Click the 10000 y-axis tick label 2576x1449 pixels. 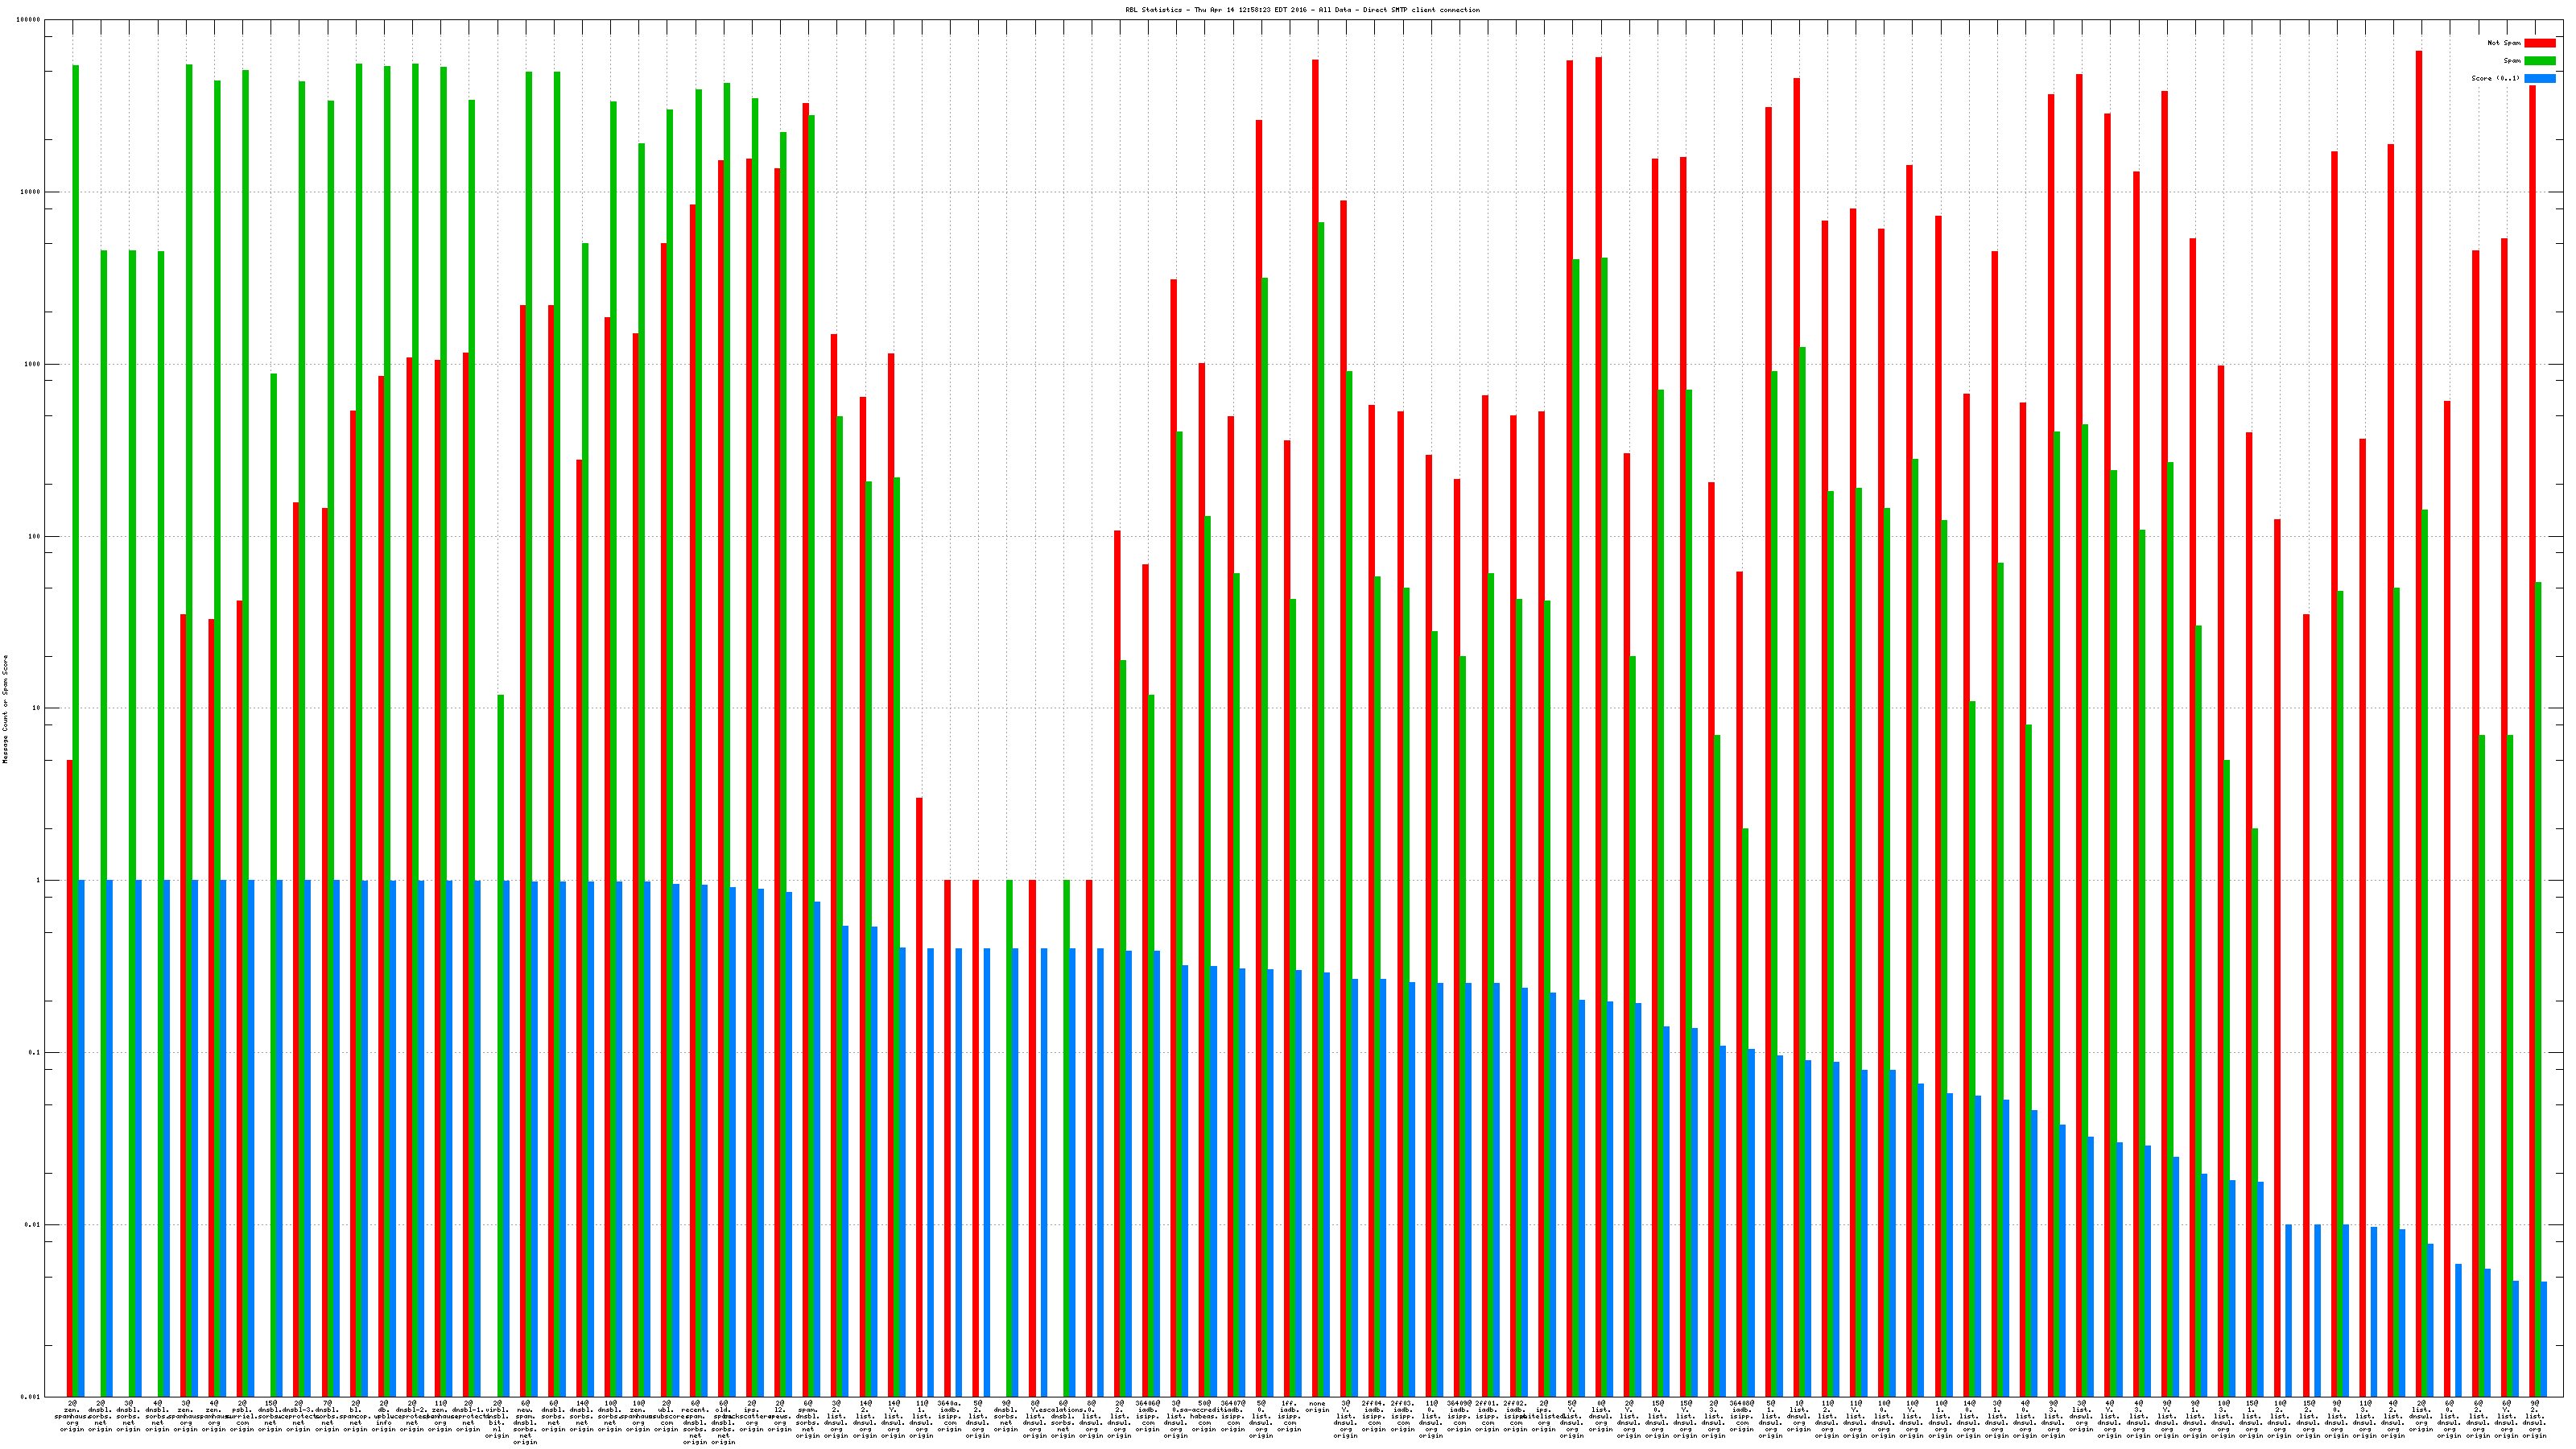coord(31,192)
